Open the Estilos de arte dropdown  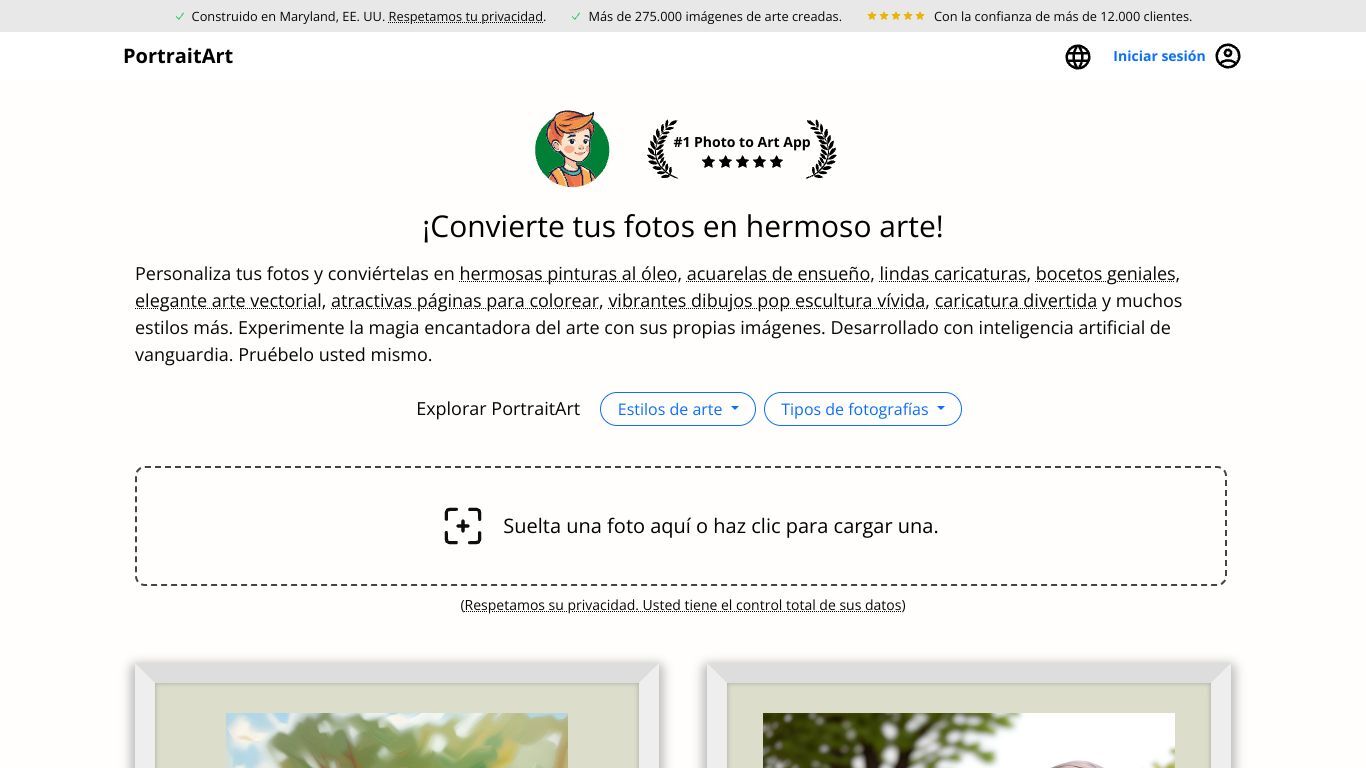[x=678, y=409]
